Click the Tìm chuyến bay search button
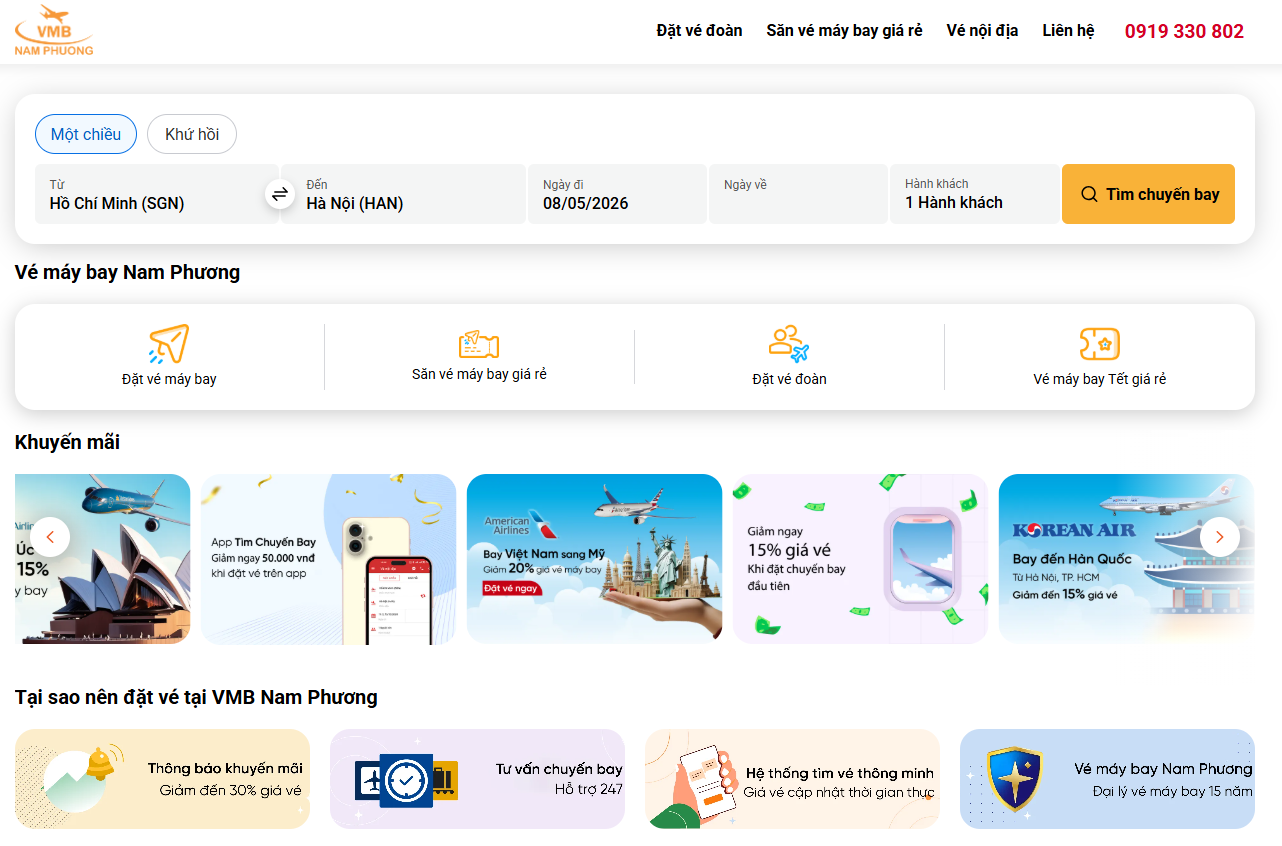Viewport: 1282px width, 846px height. [x=1148, y=194]
